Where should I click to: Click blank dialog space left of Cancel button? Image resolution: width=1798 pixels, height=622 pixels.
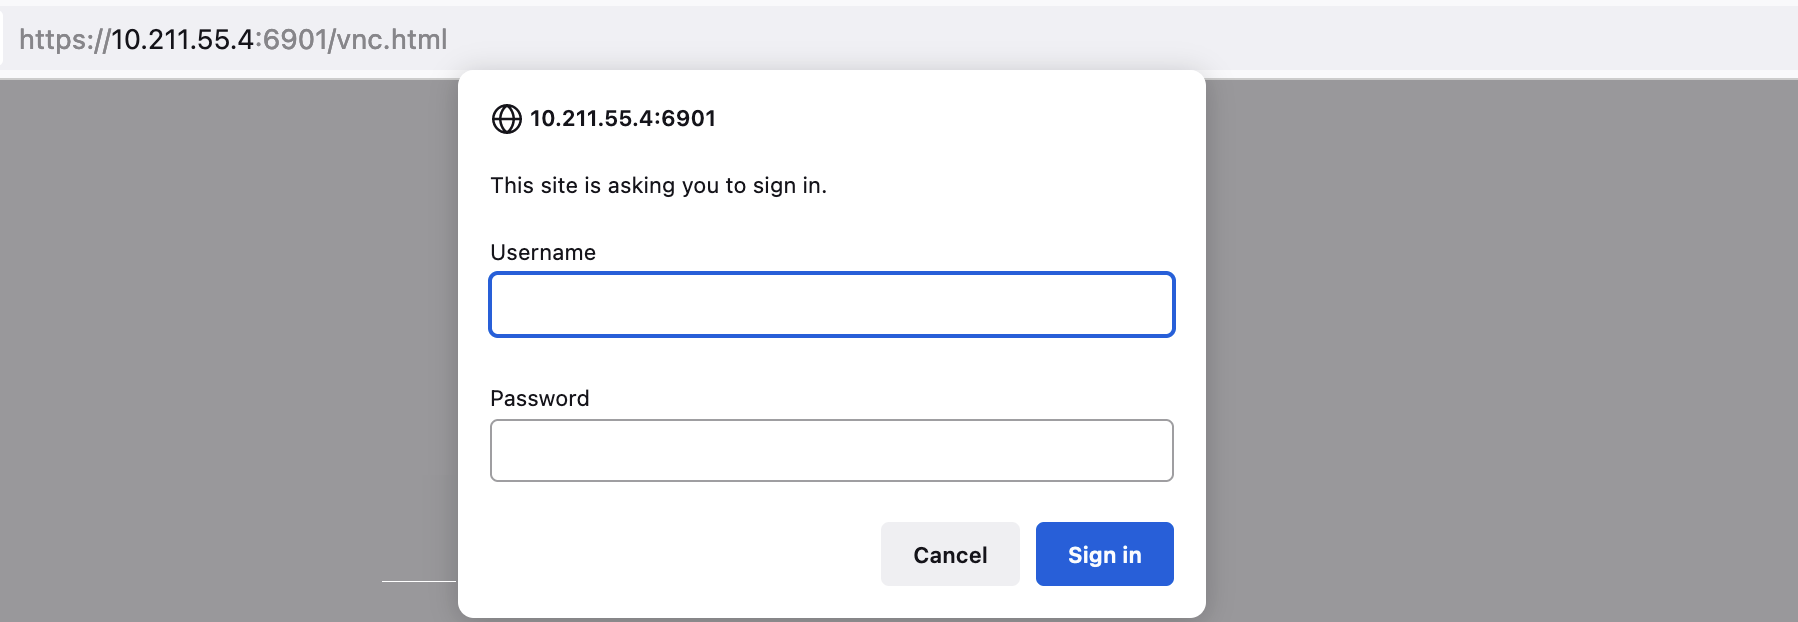coord(680,554)
